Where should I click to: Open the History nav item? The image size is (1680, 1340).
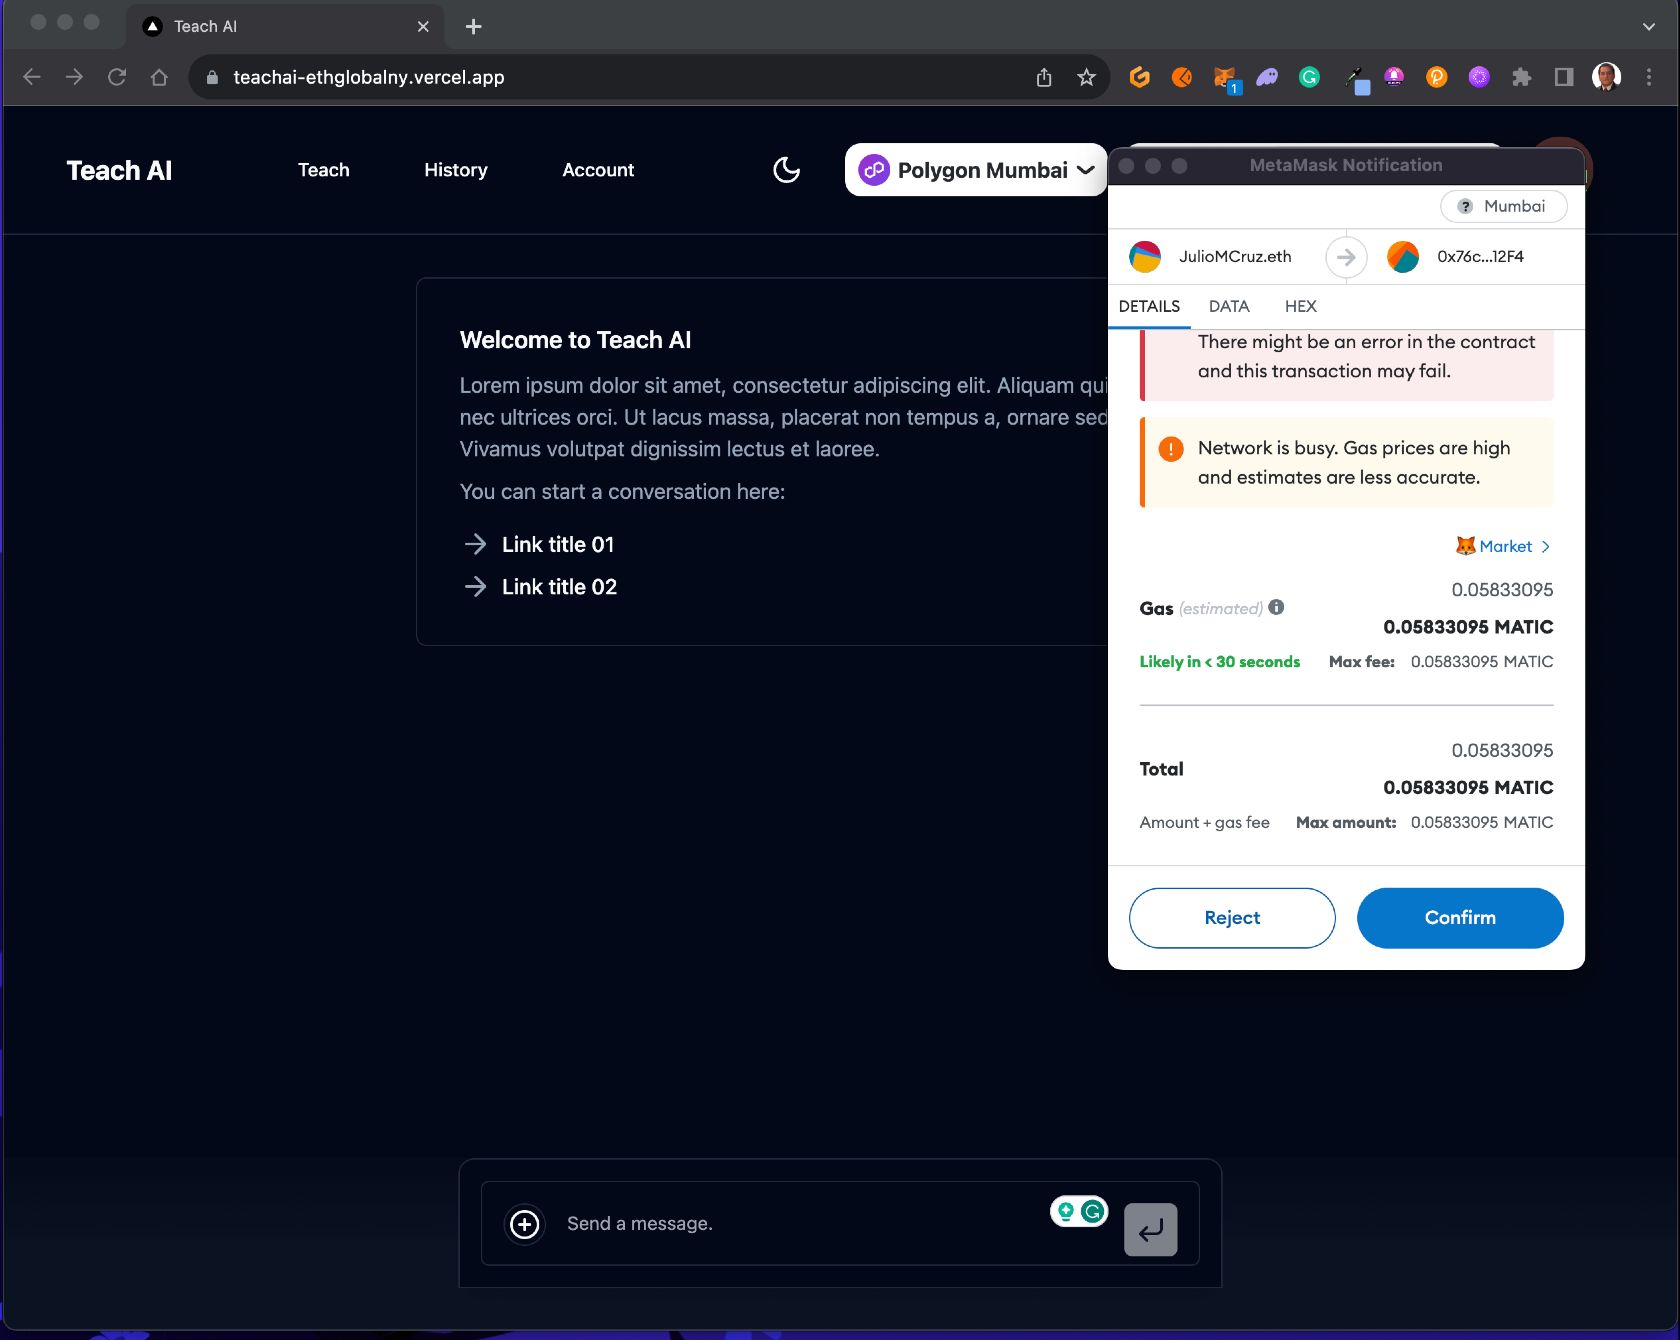pyautogui.click(x=456, y=170)
